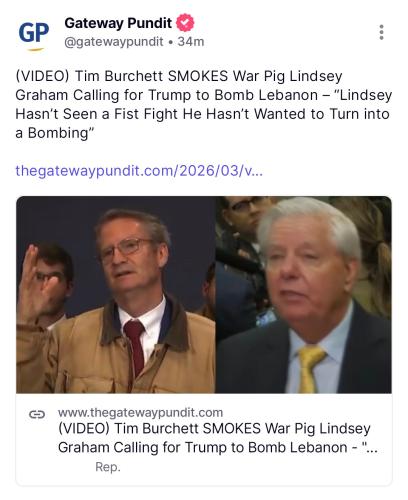View photo of man wearing yellow tie
Screen dimensions: 408x500
click(x=303, y=295)
